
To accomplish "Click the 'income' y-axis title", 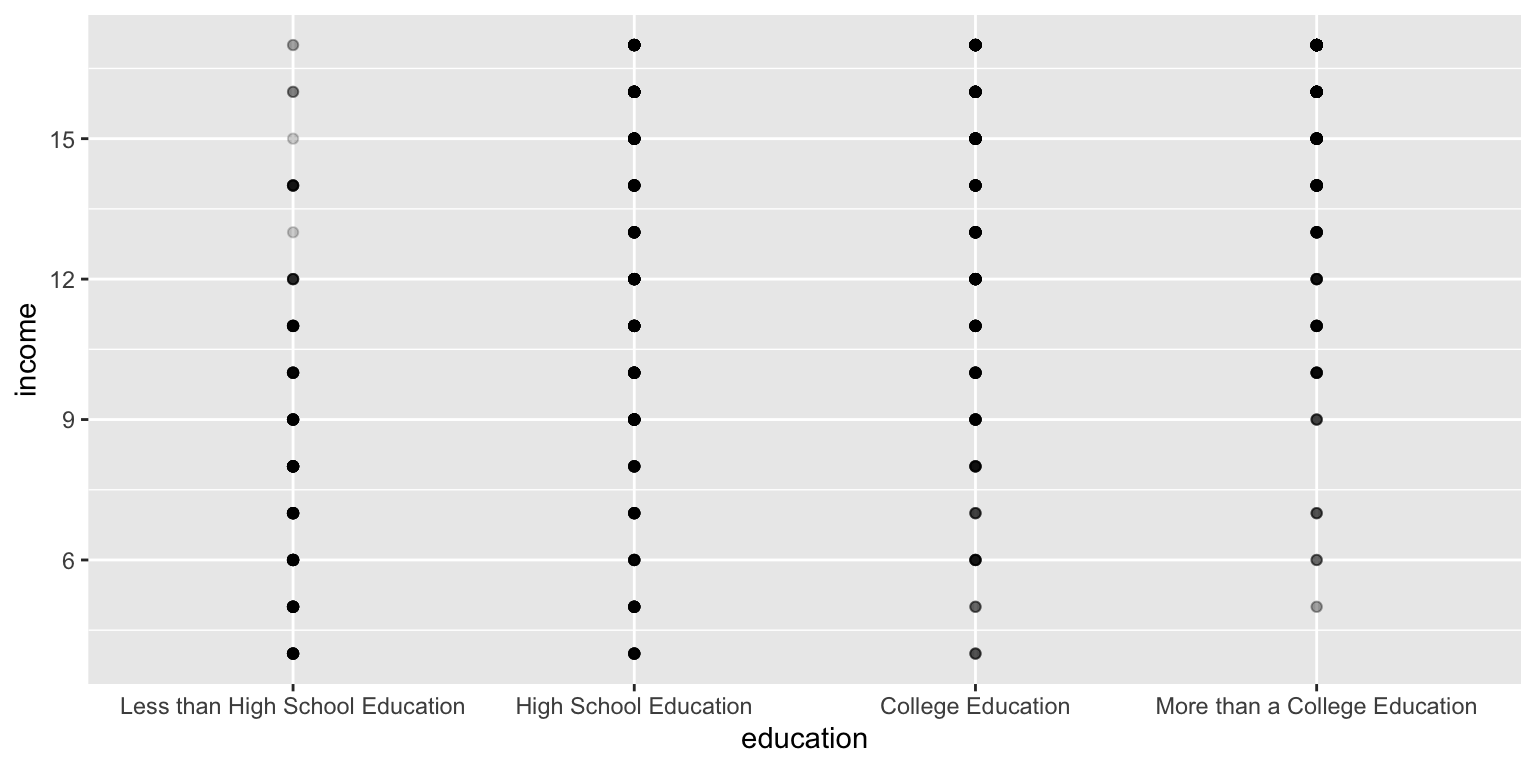I will 28,349.
